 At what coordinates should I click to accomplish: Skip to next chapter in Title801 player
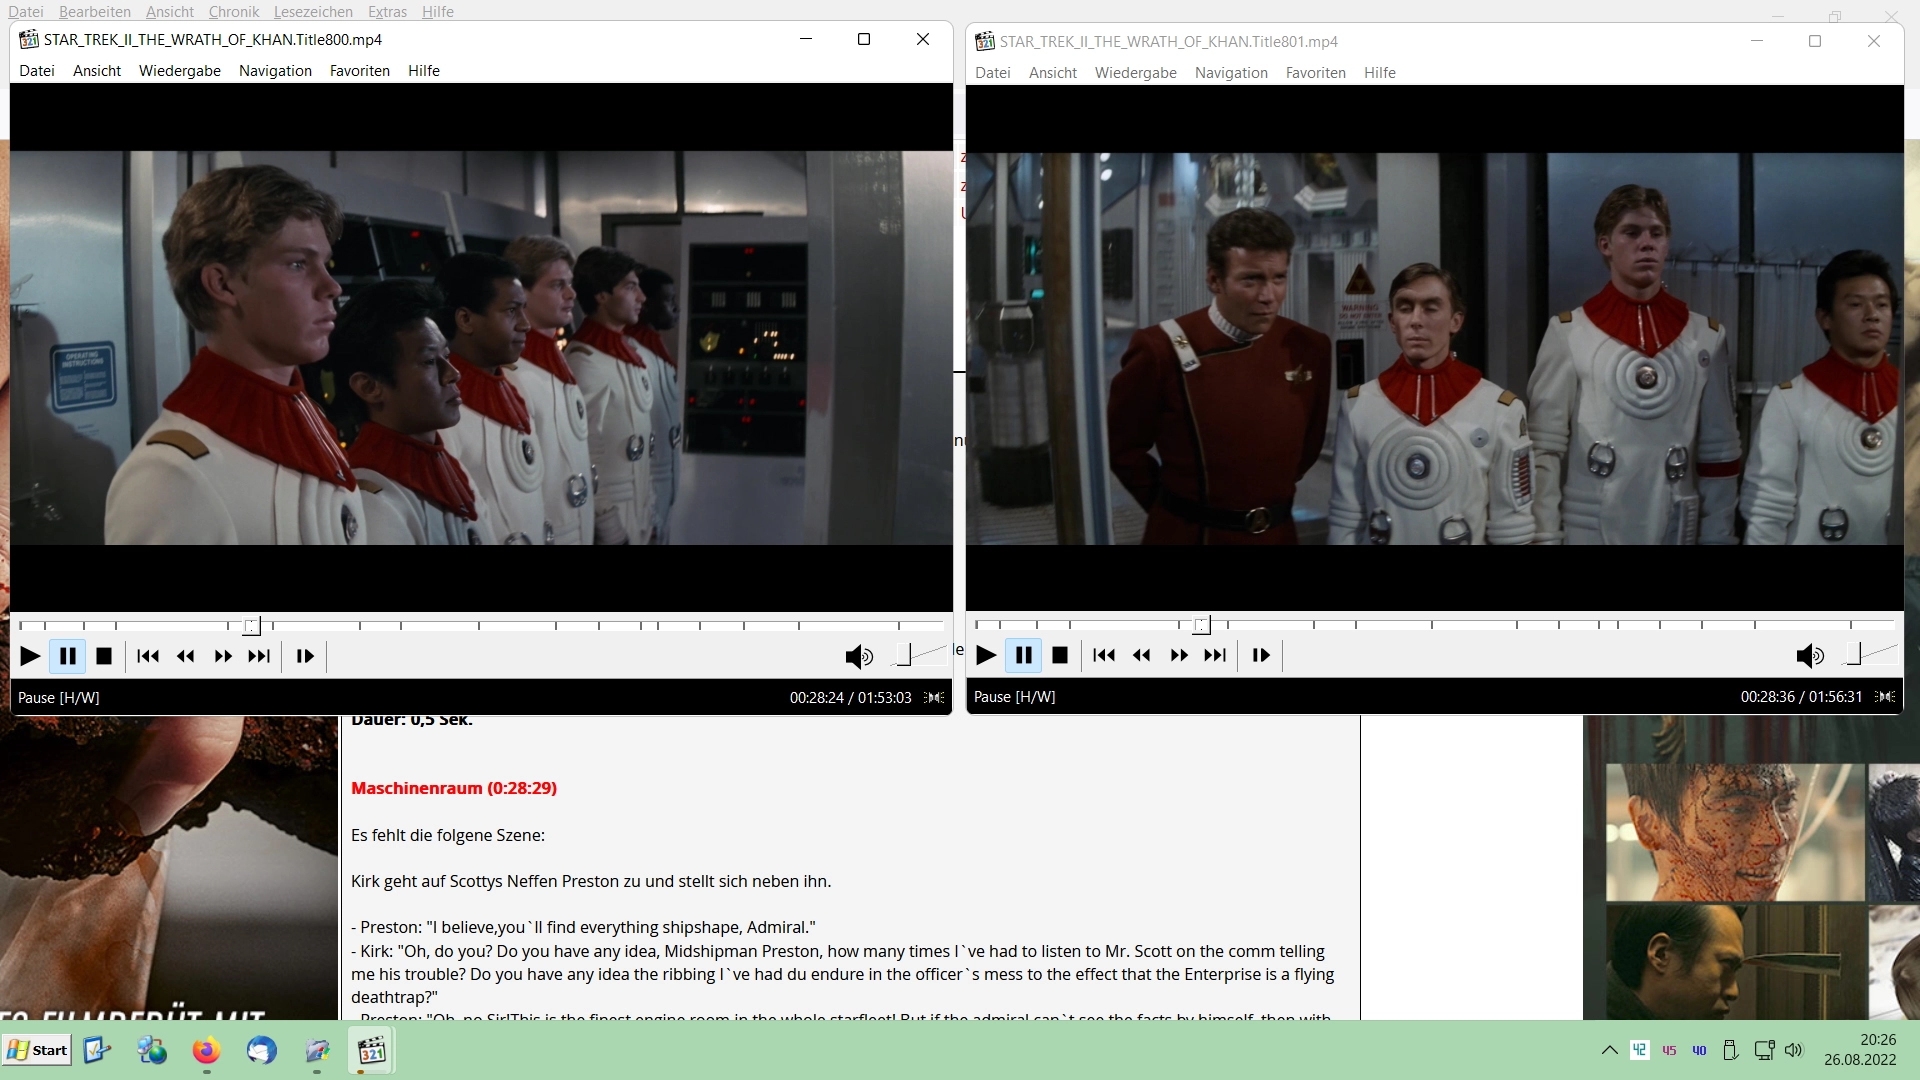click(1215, 656)
